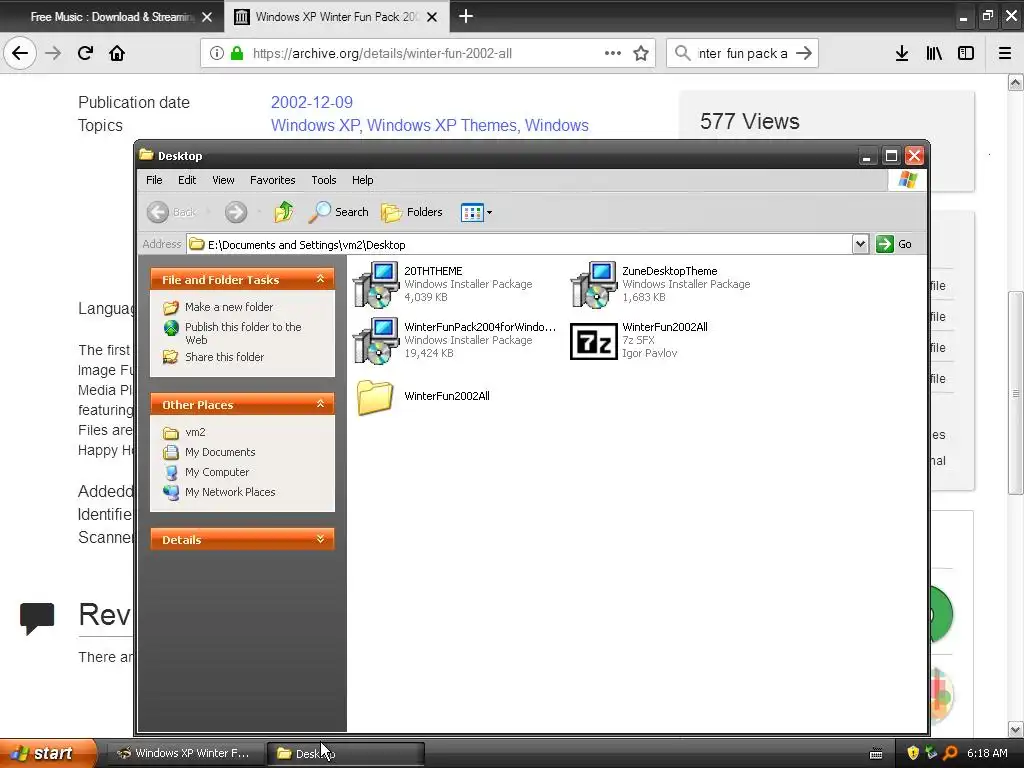The image size is (1024, 768).
Task: Click the Desktop taskbar button
Action: pyautogui.click(x=346, y=753)
